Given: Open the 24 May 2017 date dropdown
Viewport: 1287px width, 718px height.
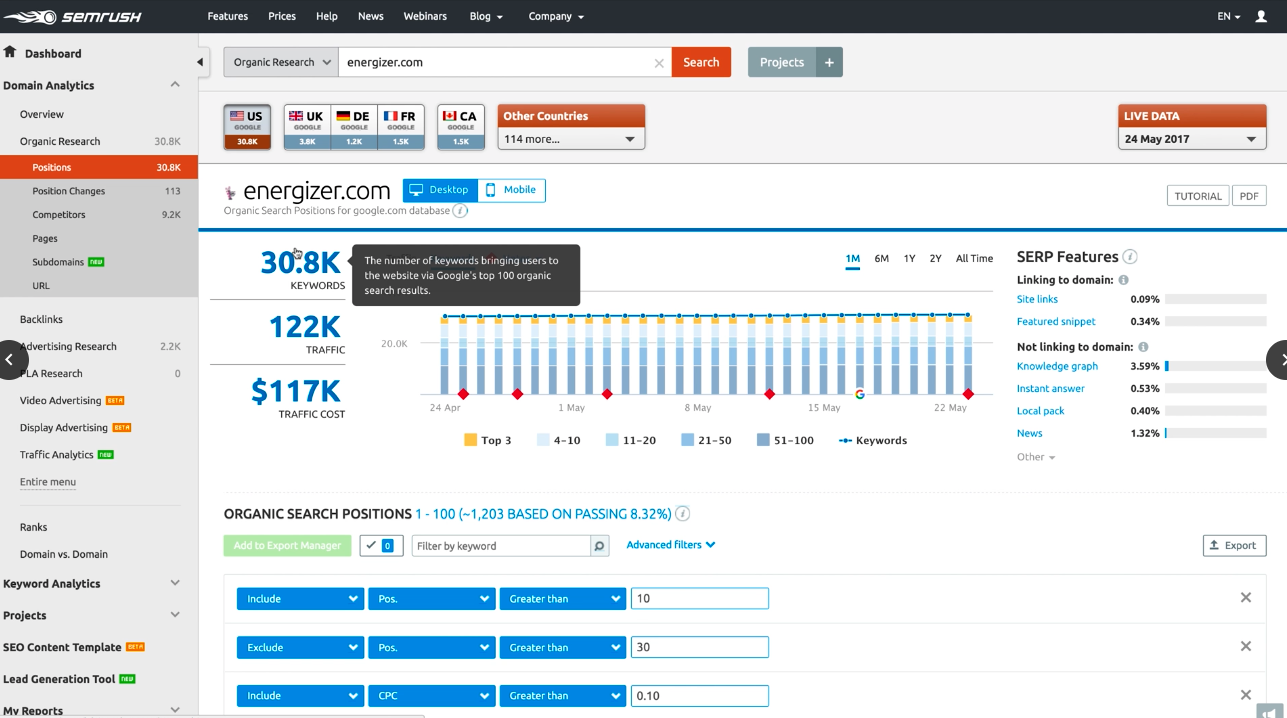Looking at the screenshot, I should 1191,139.
